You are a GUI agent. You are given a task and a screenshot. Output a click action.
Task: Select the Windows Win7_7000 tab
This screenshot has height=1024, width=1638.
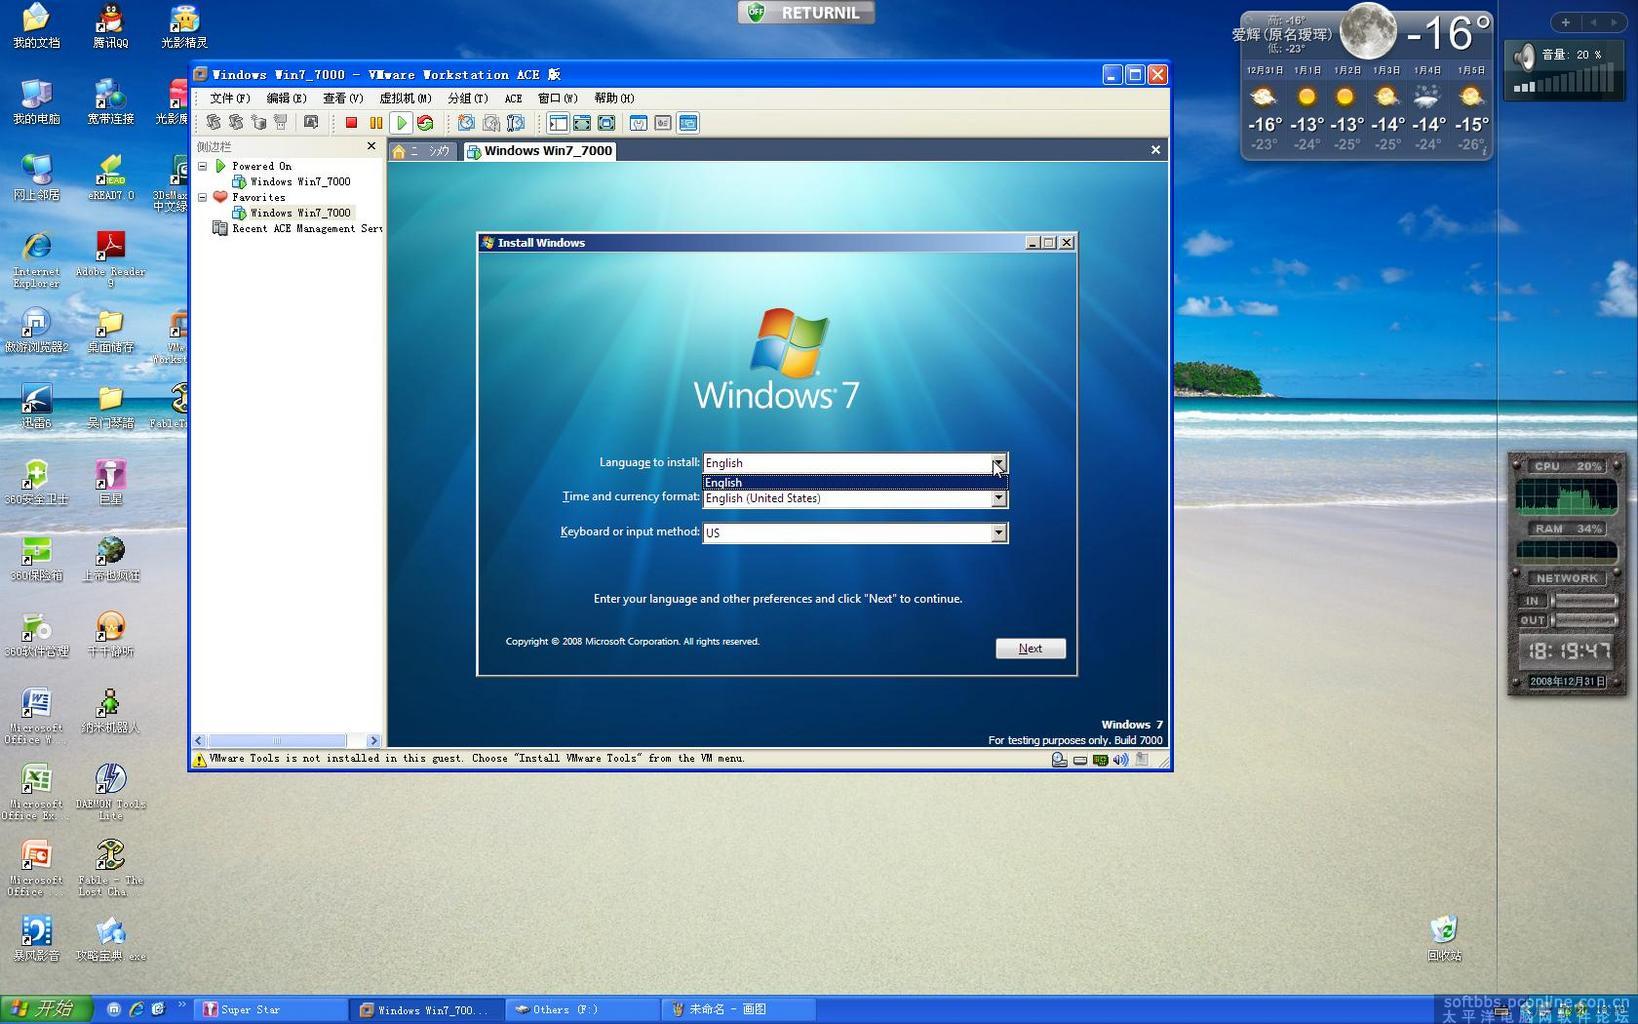[540, 151]
